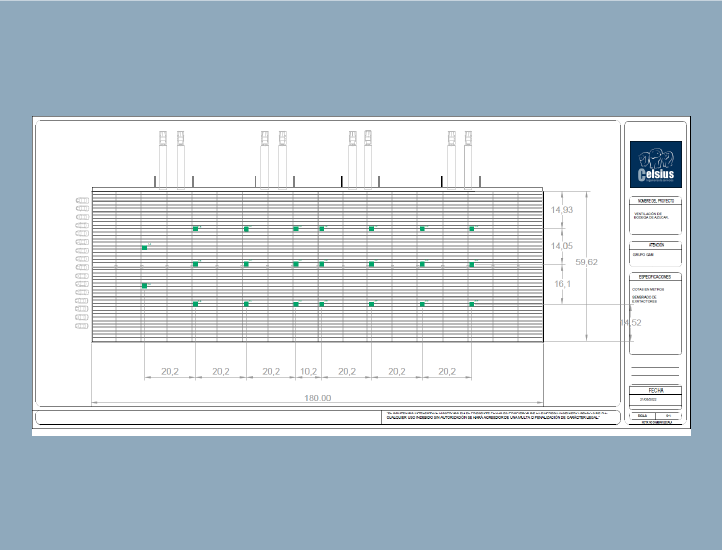Click the 14,05 vertical dimension text
The image size is (722, 550).
562,246
